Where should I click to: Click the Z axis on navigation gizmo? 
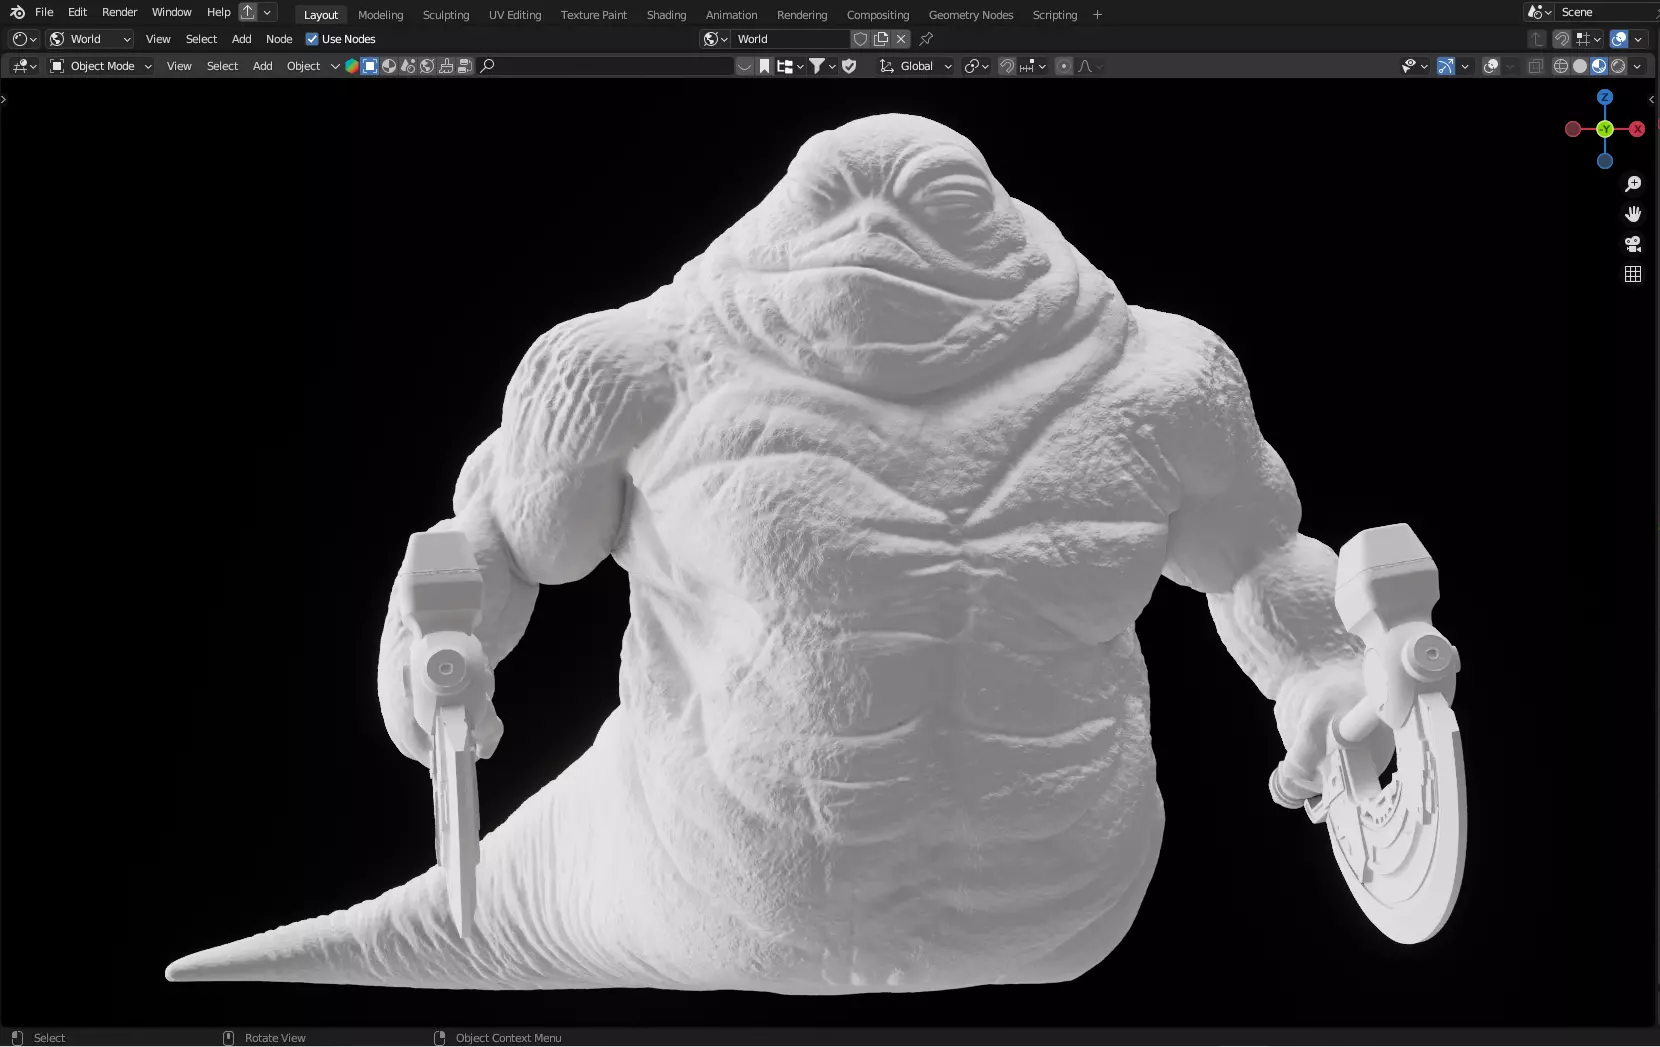1605,97
